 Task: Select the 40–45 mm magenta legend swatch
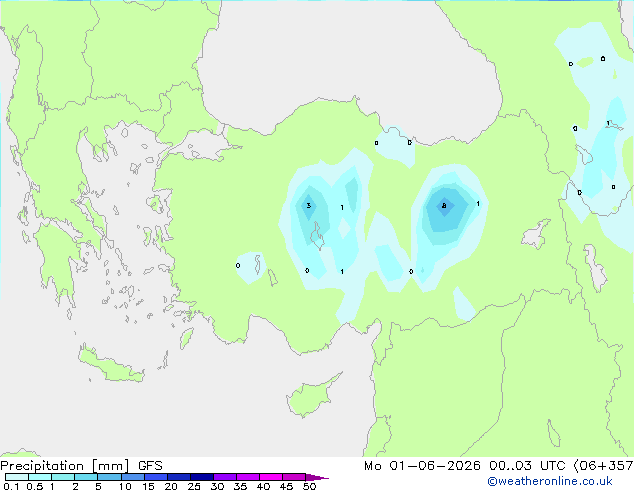point(271,477)
